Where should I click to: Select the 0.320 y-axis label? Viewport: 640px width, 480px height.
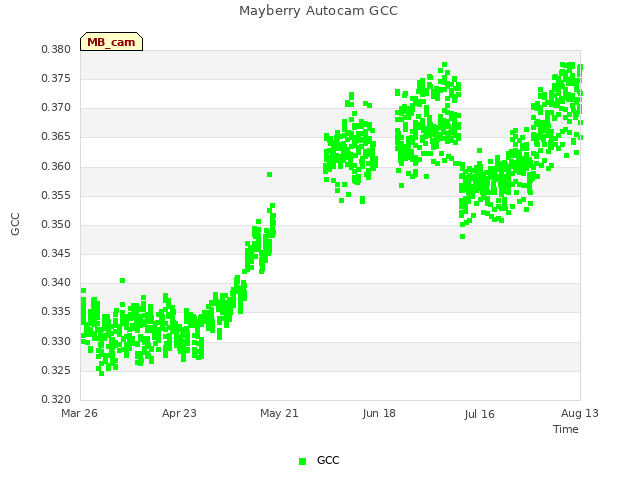[56, 399]
